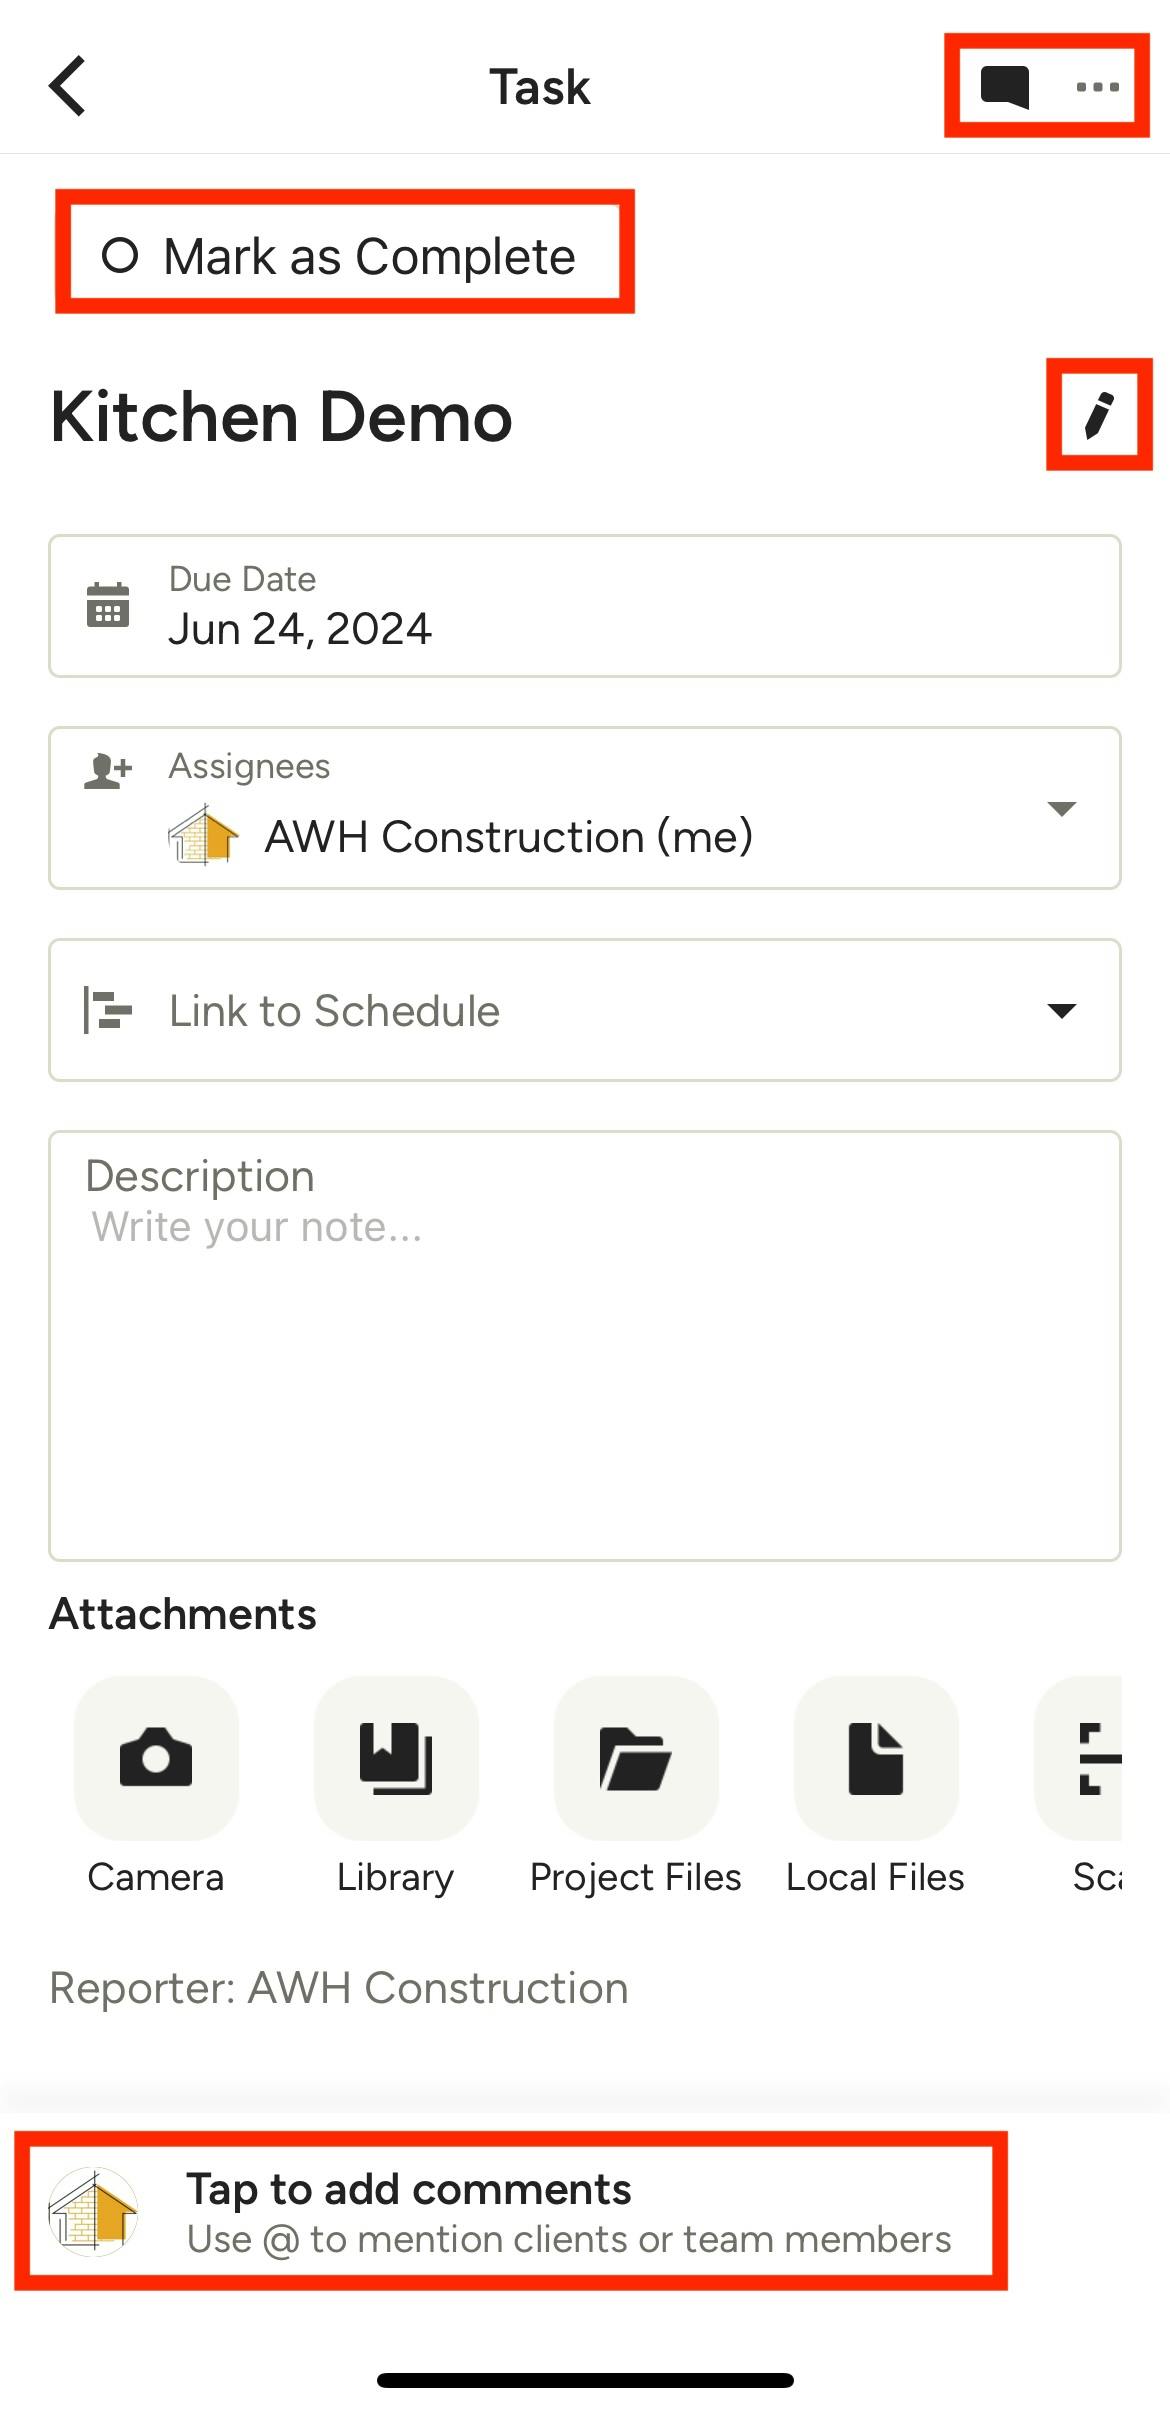Open the Link to Schedule dropdown

[x=585, y=1010]
